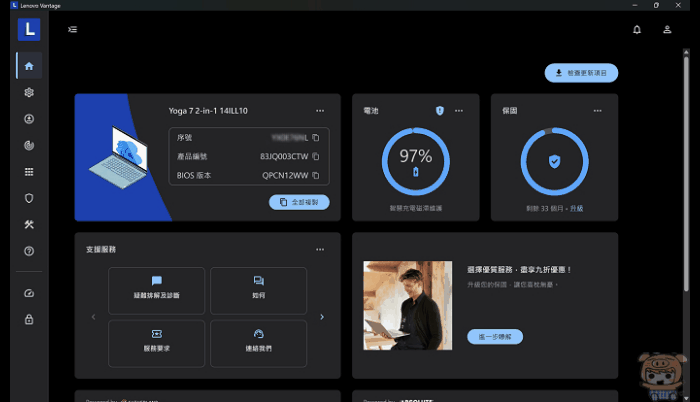Open the performance gauge icon in sidebar

[x=29, y=293]
